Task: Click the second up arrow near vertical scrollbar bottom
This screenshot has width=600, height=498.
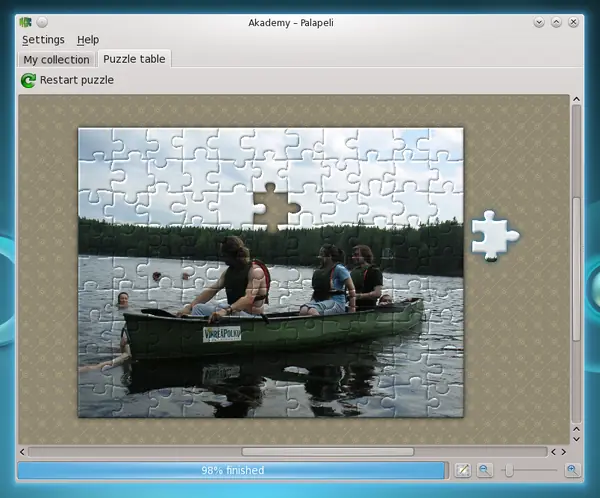Action: pyautogui.click(x=576, y=429)
